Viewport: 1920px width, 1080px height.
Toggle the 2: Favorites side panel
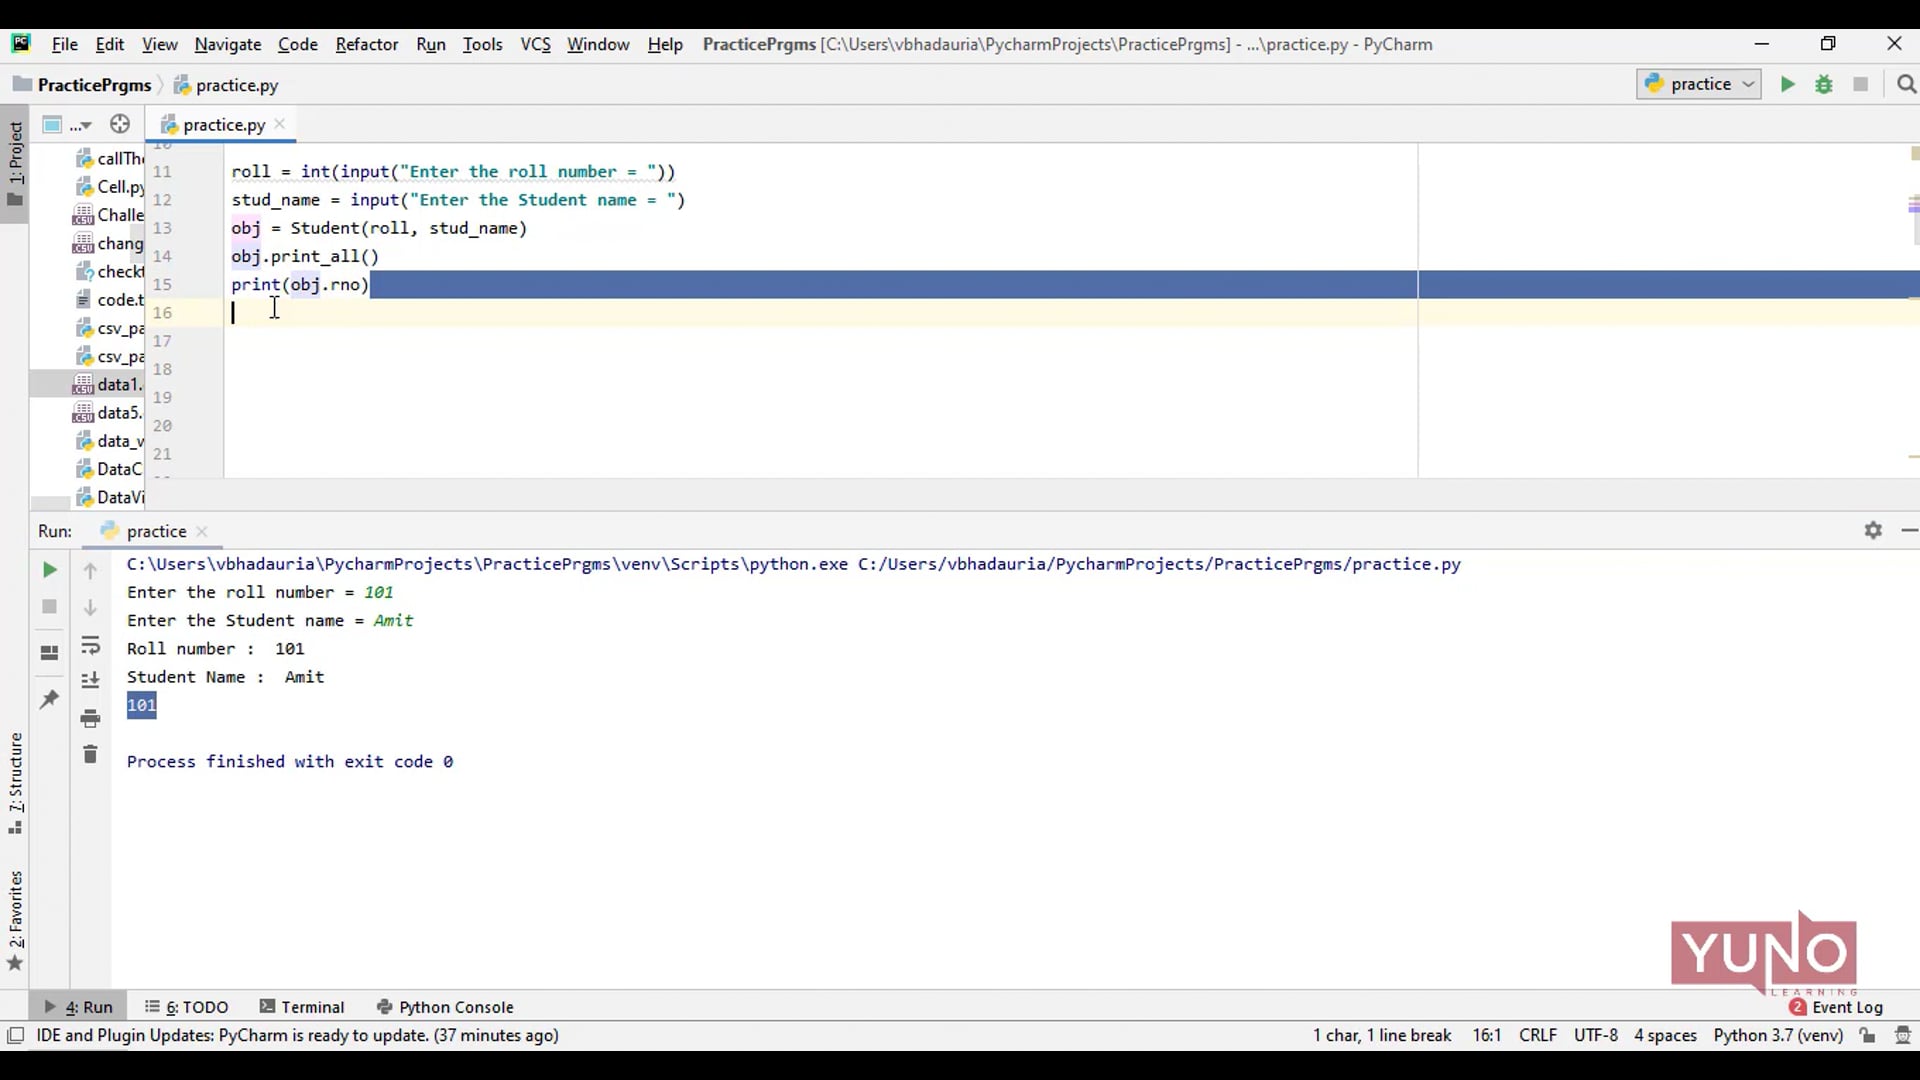pyautogui.click(x=15, y=920)
